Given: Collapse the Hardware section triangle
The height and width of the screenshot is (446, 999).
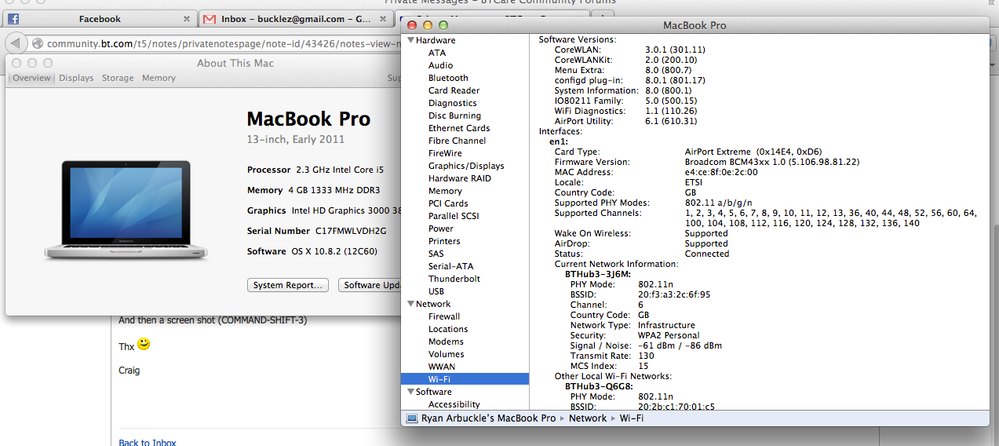Looking at the screenshot, I should click(x=410, y=40).
